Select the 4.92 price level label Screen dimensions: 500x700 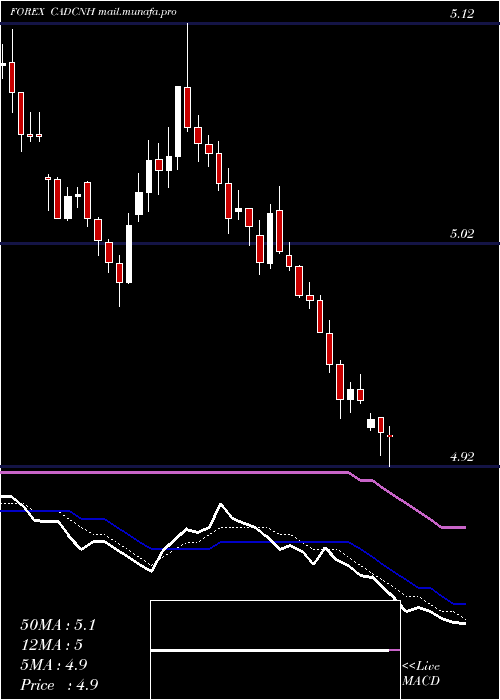[461, 457]
